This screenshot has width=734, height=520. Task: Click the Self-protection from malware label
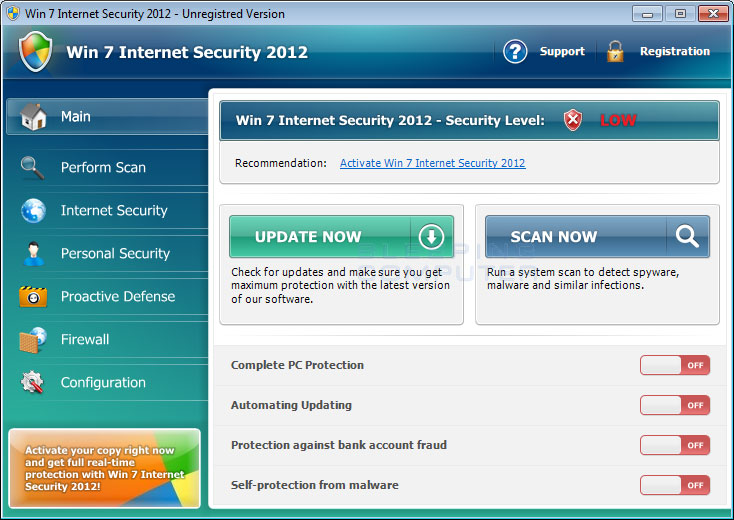pyautogui.click(x=315, y=485)
